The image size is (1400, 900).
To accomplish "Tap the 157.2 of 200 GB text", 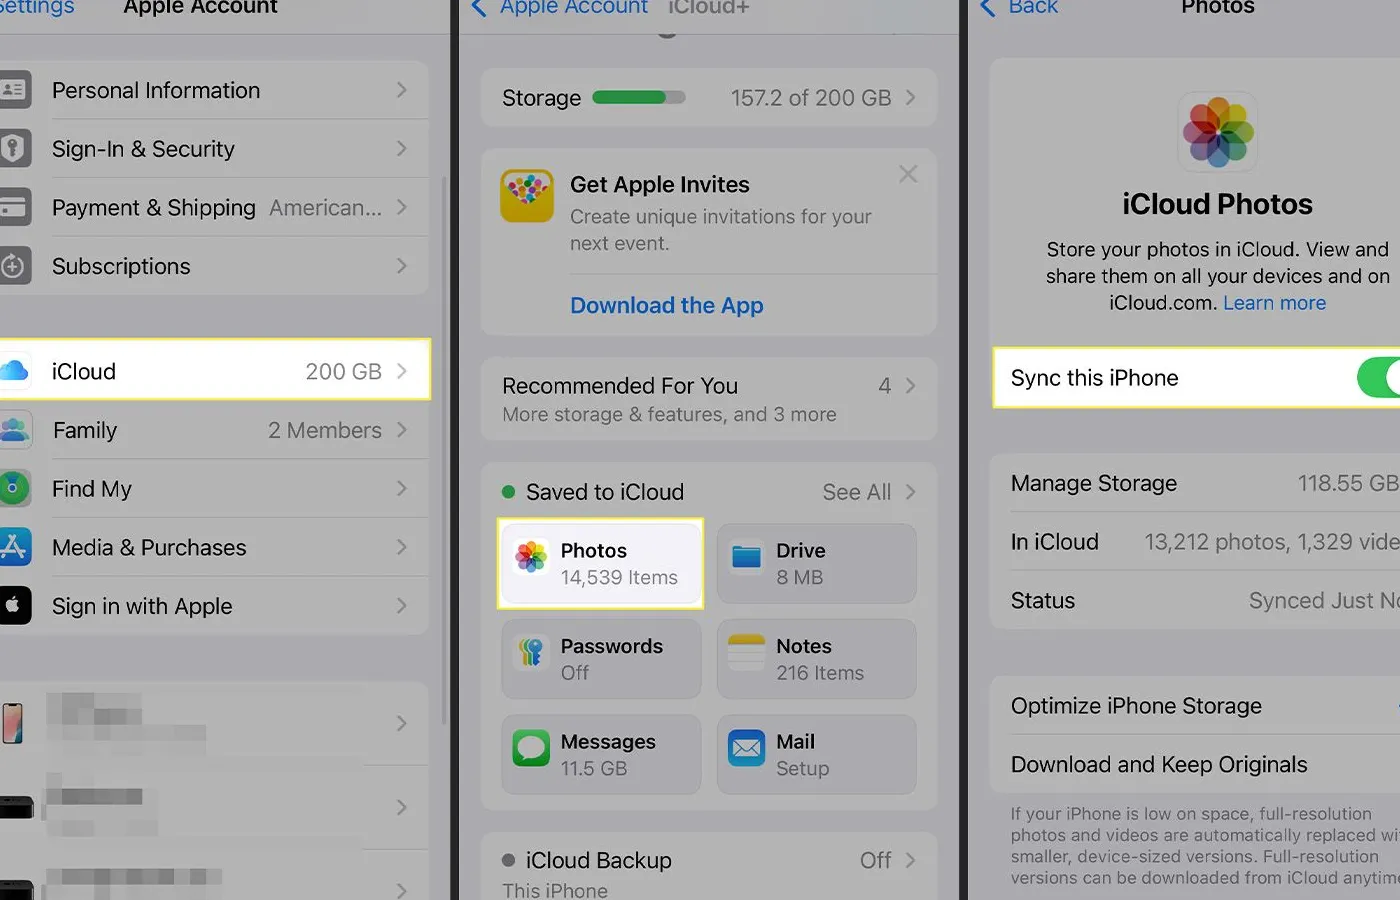I will point(810,98).
